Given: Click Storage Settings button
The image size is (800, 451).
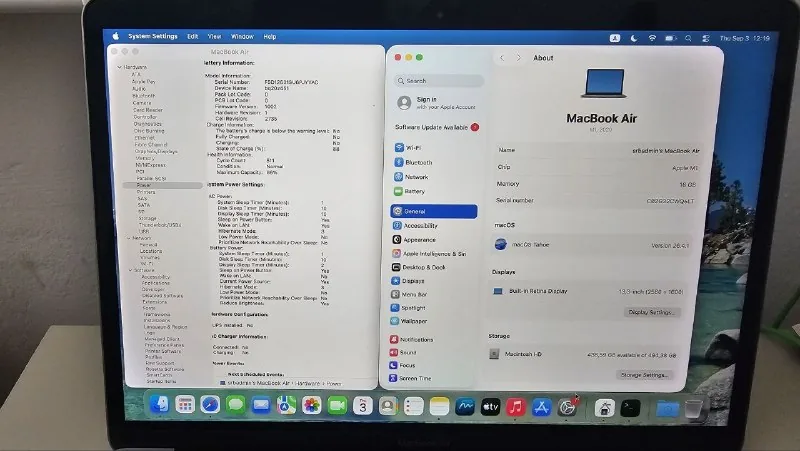Looking at the screenshot, I should click(x=644, y=374).
